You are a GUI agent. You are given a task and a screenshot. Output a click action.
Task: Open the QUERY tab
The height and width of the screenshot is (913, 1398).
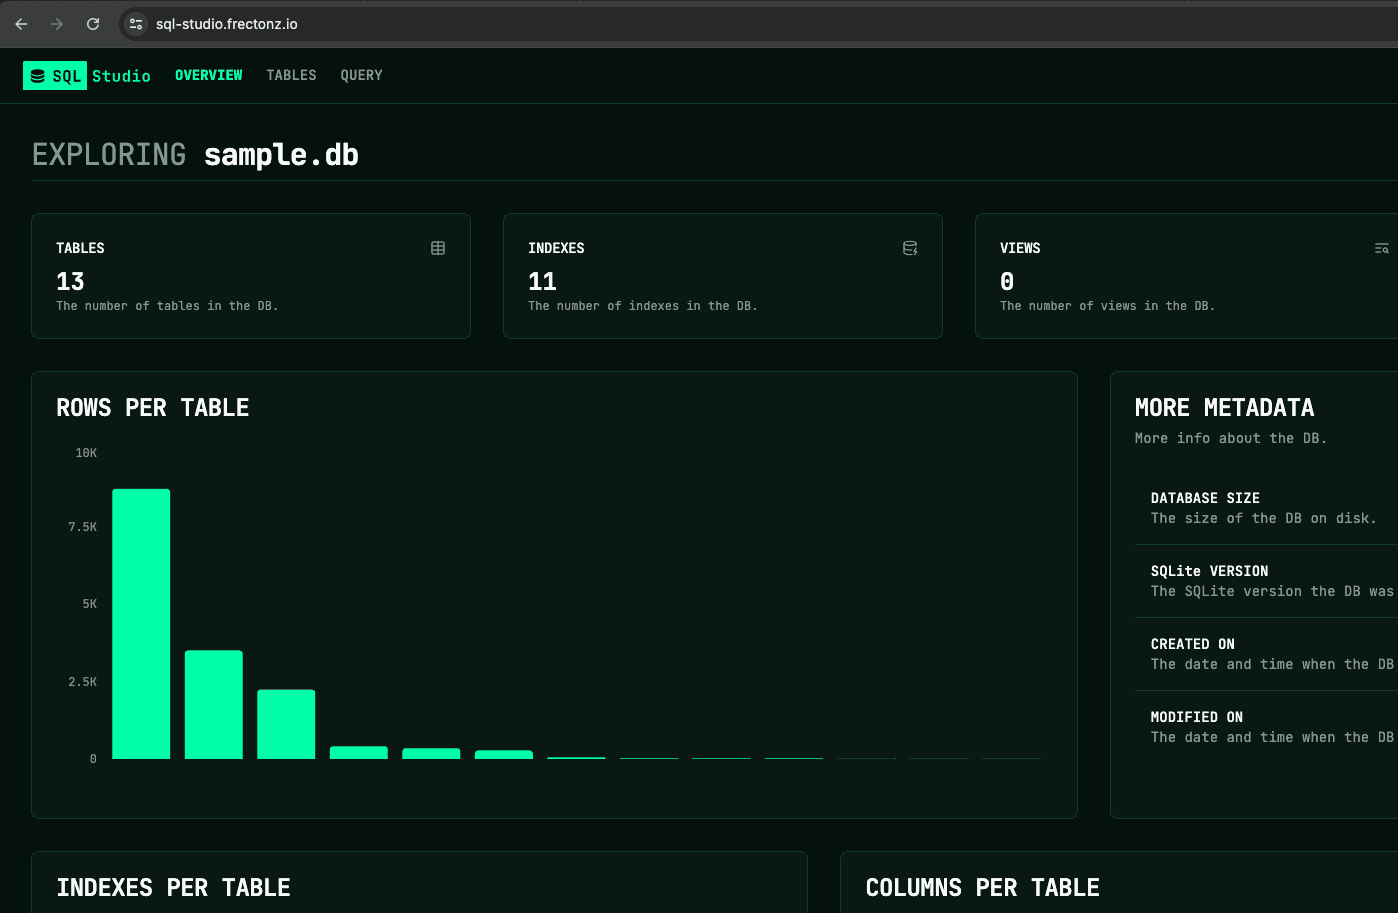(361, 75)
